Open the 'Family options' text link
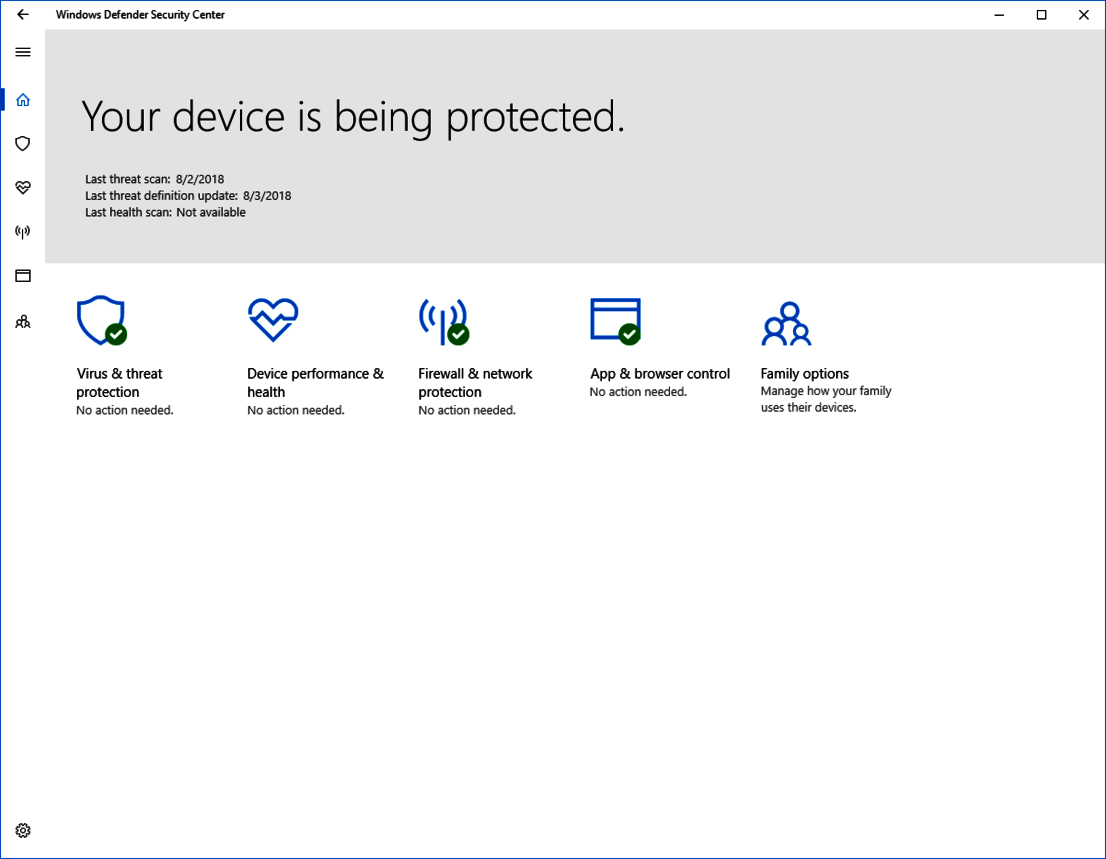This screenshot has height=859, width=1106. coord(804,374)
